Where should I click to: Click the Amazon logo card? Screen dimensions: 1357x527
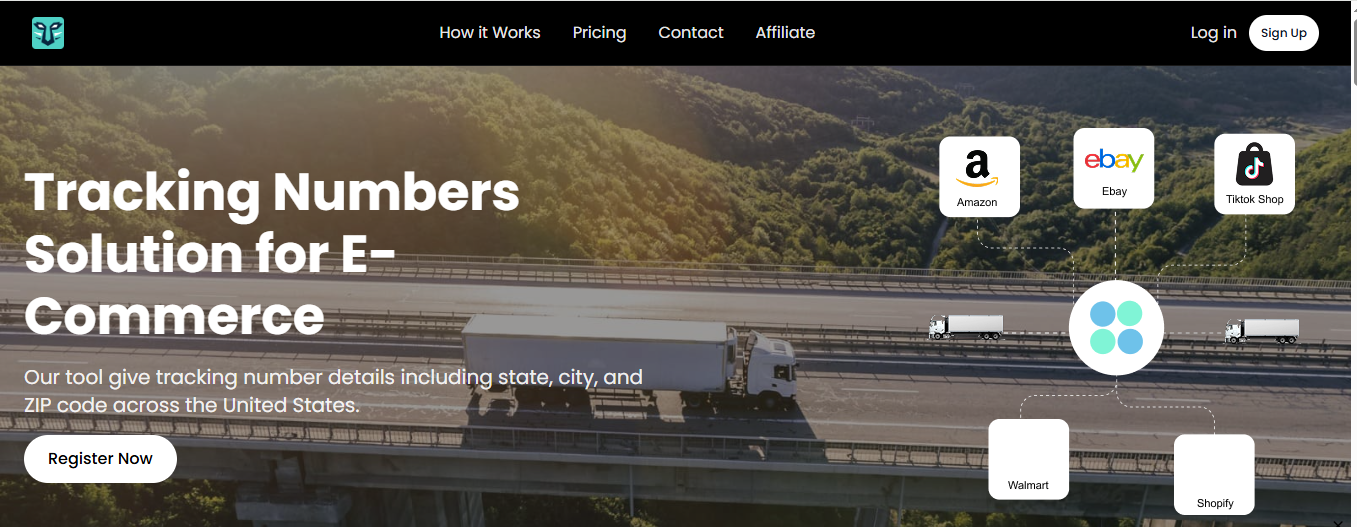(979, 177)
